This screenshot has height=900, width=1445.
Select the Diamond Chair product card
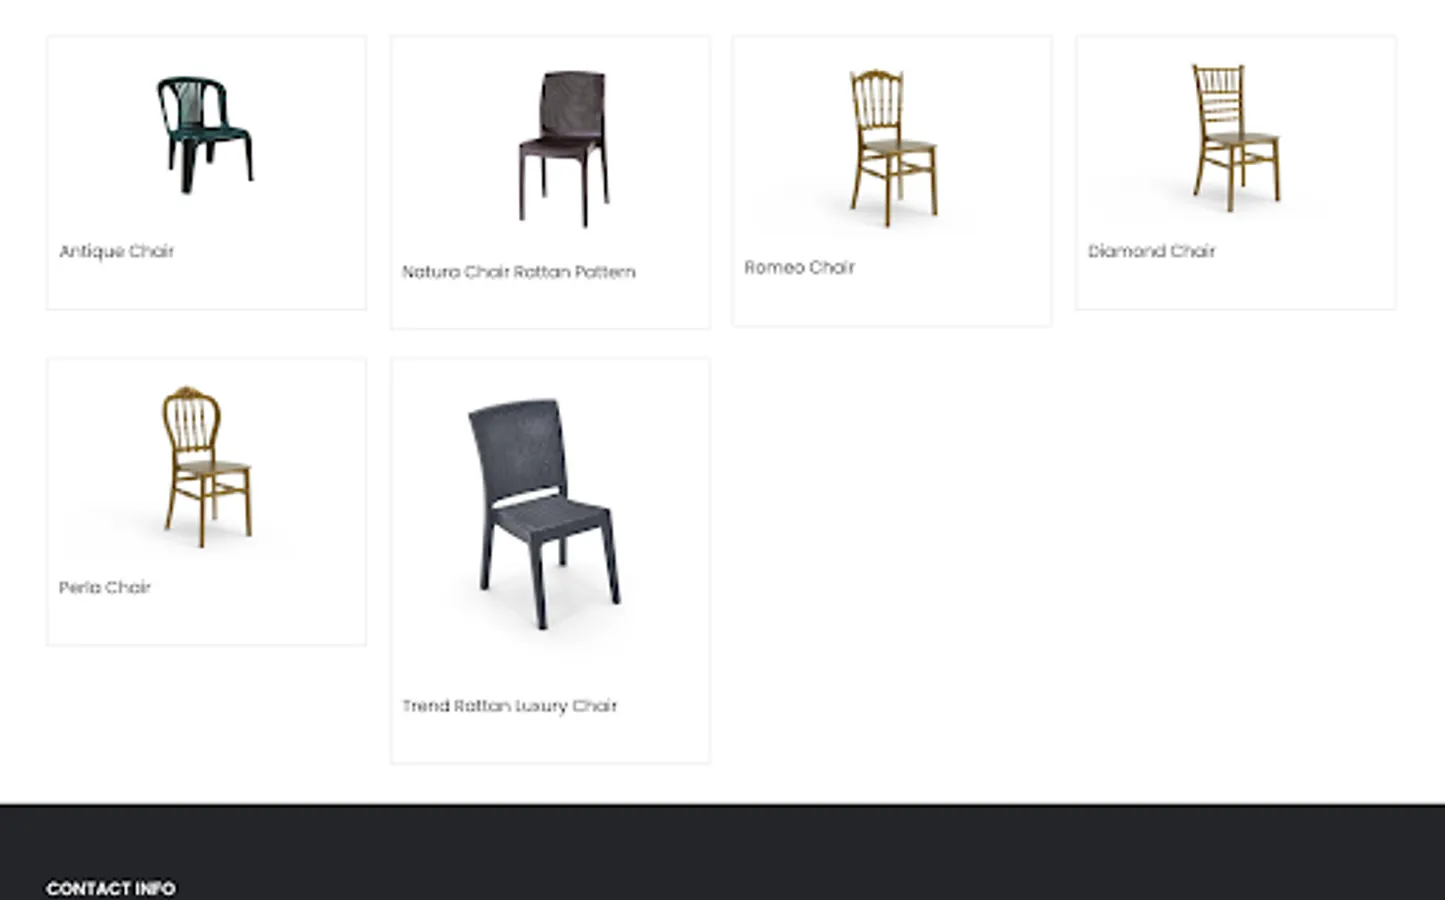[x=1235, y=173]
